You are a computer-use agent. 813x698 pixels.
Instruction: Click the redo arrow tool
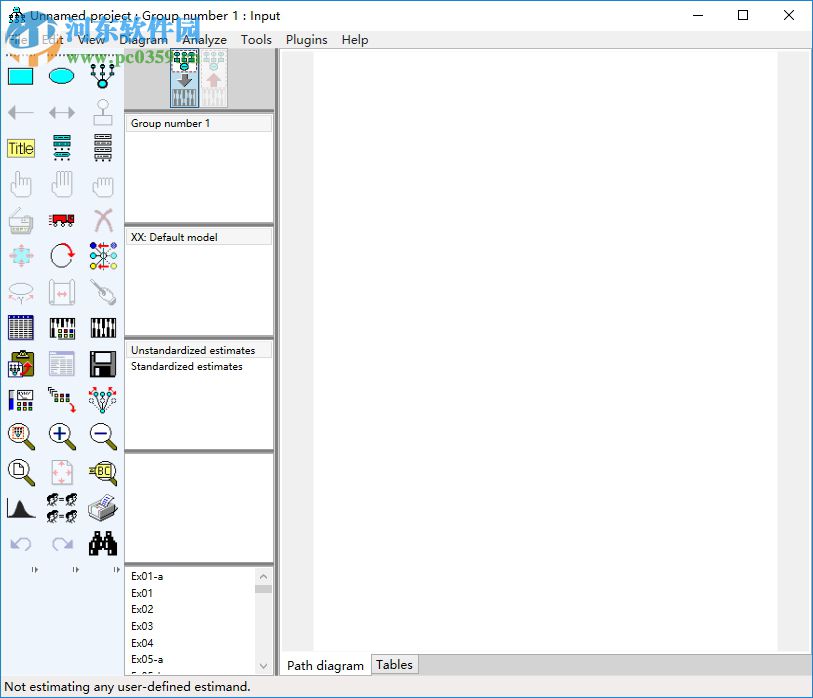pos(62,543)
